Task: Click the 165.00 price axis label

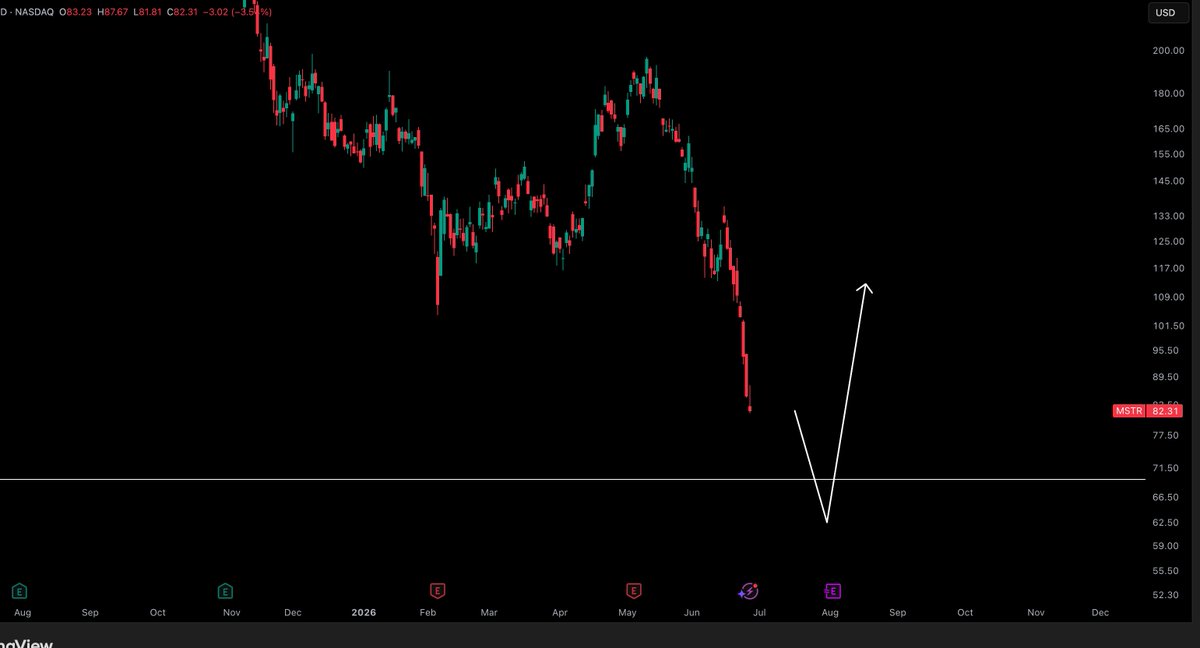Action: click(x=1168, y=130)
